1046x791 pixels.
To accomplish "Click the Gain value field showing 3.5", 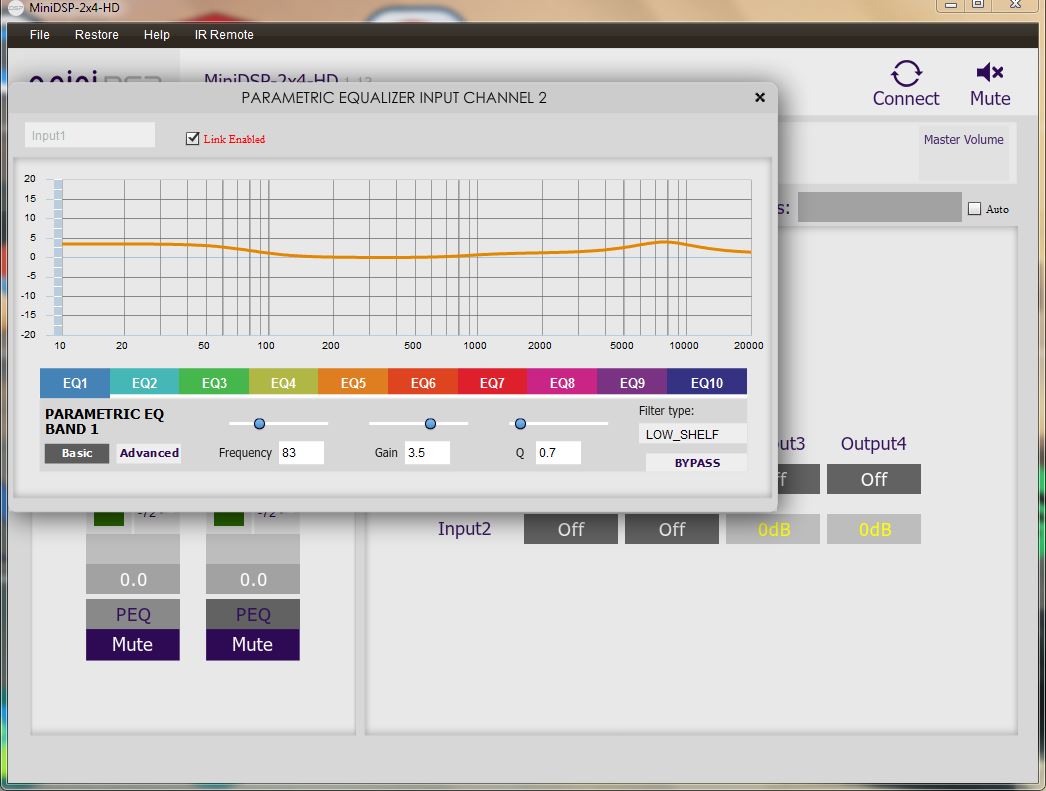I will click(x=427, y=452).
